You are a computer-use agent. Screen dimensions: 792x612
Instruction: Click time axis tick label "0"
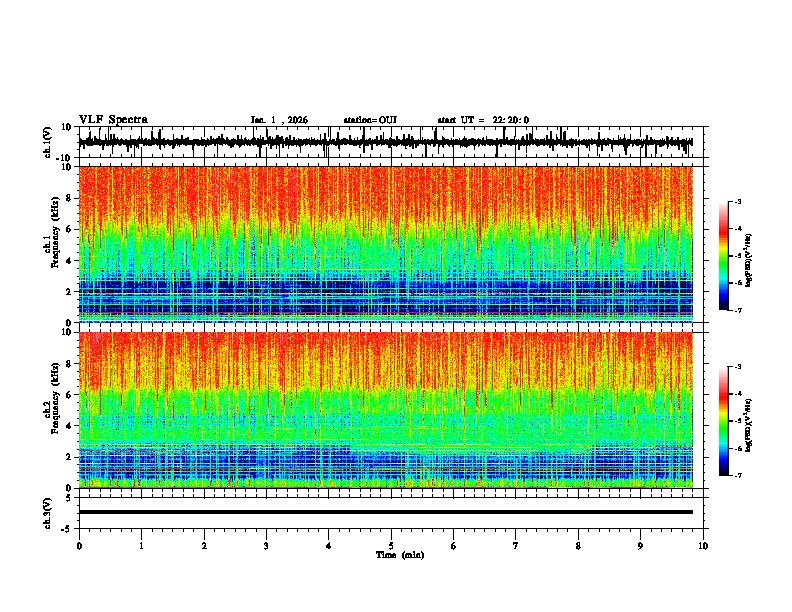[x=79, y=546]
